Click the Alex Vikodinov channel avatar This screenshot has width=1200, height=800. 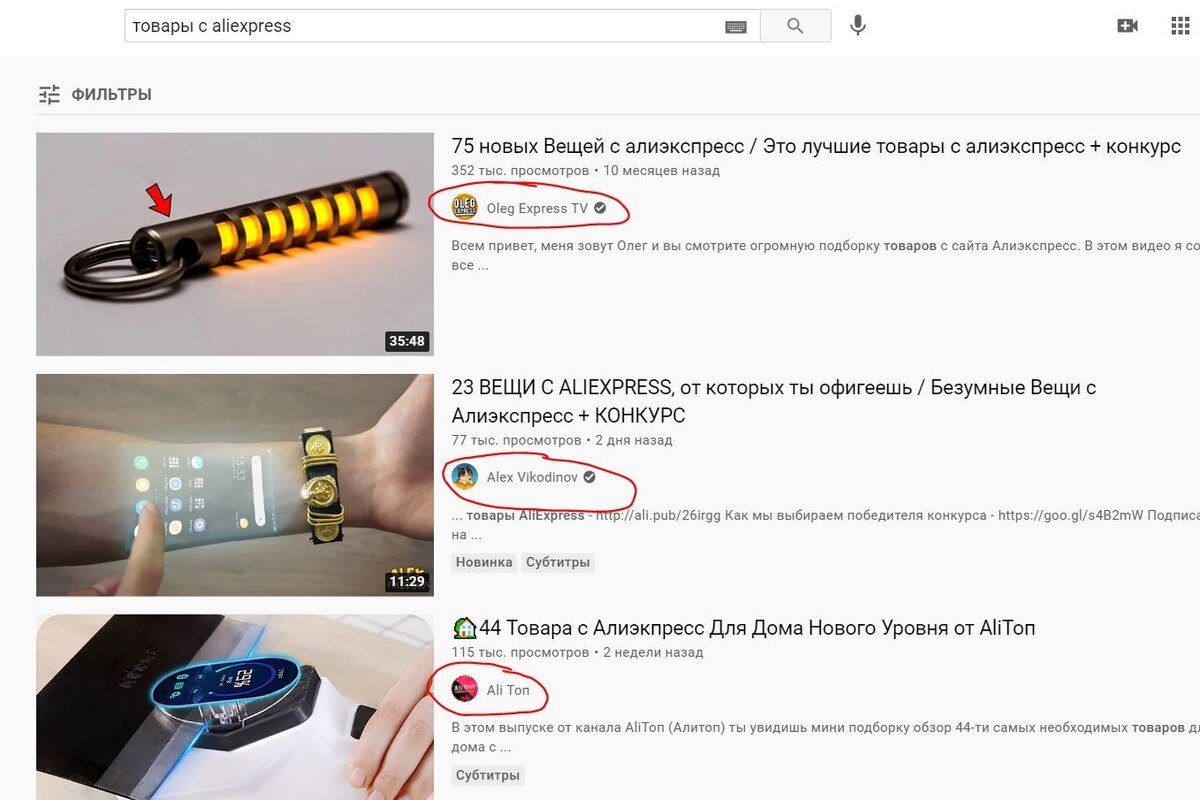465,477
